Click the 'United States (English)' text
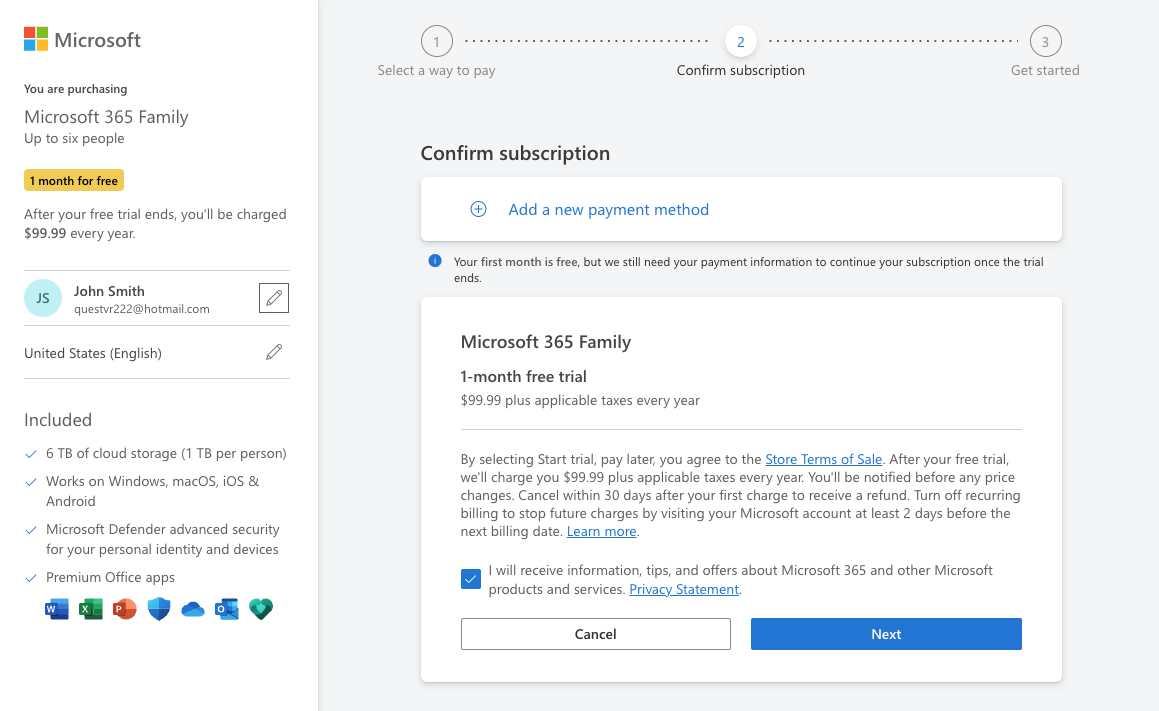Viewport: 1159px width, 711px height. tap(93, 353)
